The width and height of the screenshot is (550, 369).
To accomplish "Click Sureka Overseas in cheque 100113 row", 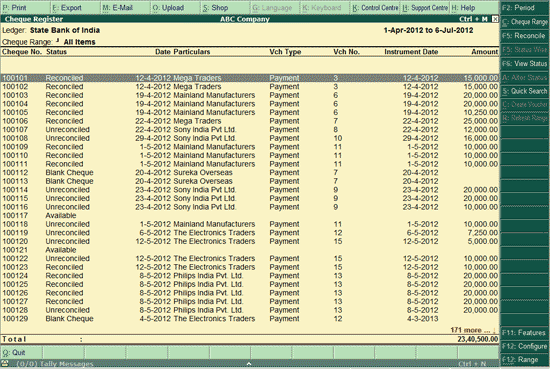I will click(203, 181).
